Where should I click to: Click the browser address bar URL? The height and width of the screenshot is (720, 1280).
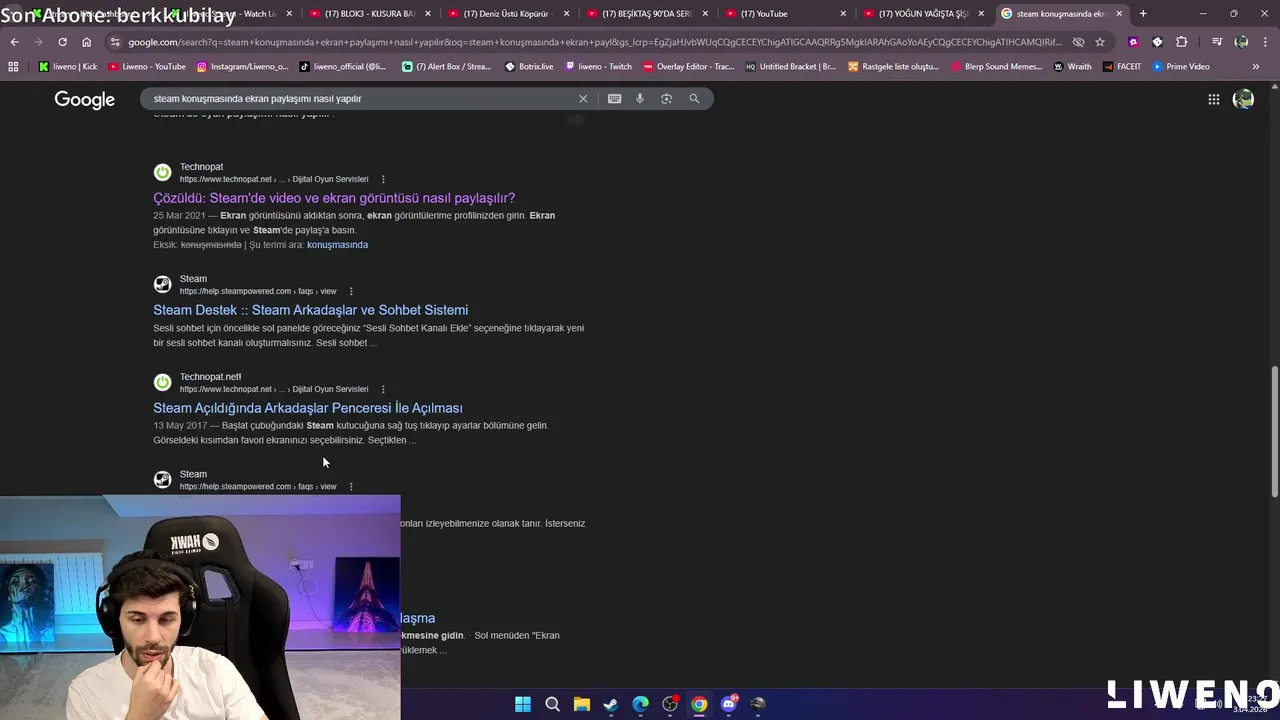point(595,42)
